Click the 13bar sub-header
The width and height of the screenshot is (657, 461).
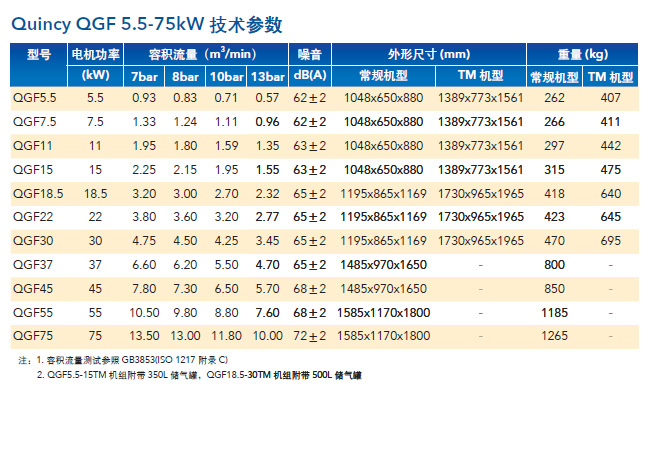click(267, 77)
